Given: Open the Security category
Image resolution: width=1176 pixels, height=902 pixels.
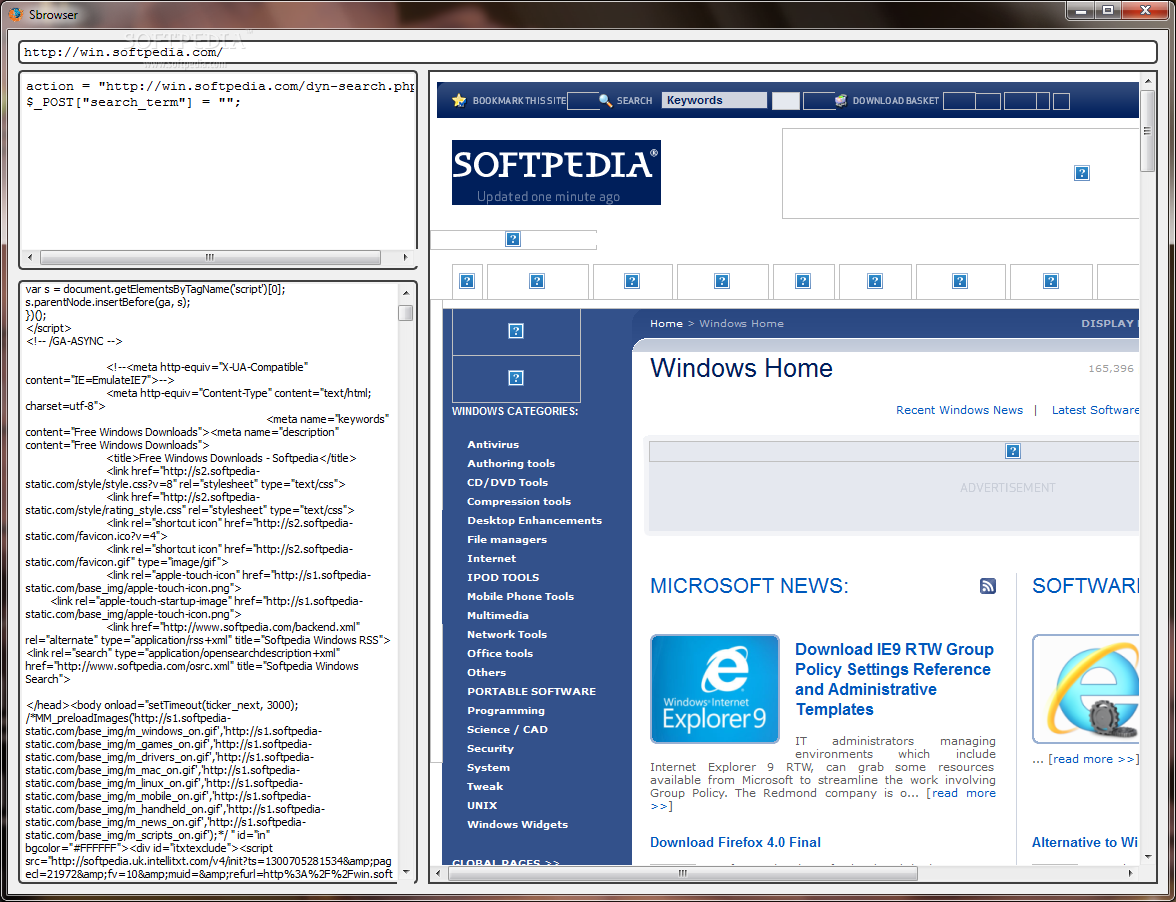Looking at the screenshot, I should click(x=490, y=748).
